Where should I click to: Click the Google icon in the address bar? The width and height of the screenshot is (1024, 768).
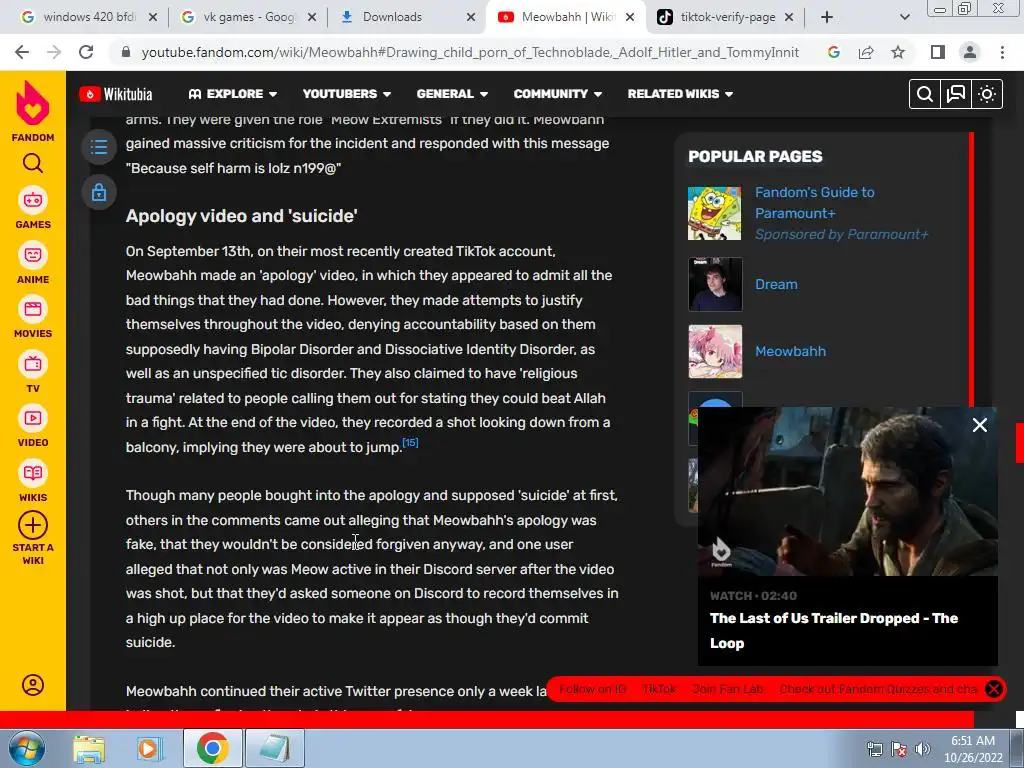833,52
